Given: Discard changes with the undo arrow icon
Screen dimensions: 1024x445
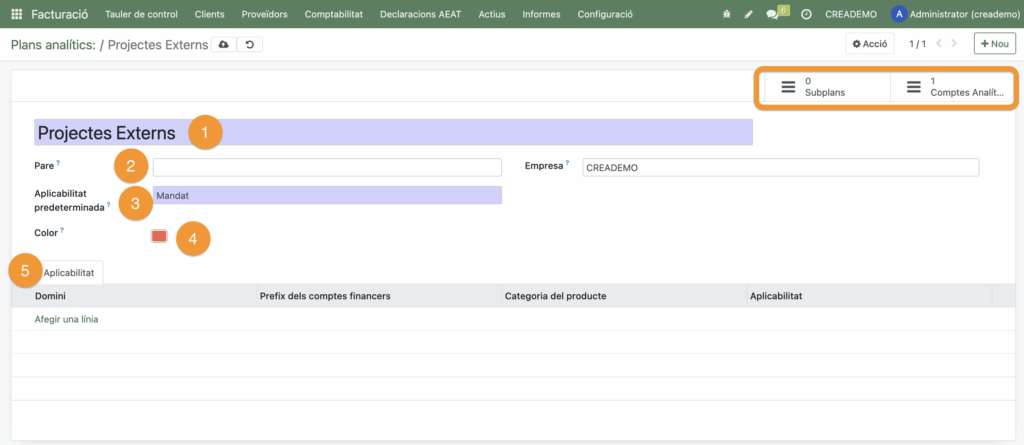Looking at the screenshot, I should [250, 45].
